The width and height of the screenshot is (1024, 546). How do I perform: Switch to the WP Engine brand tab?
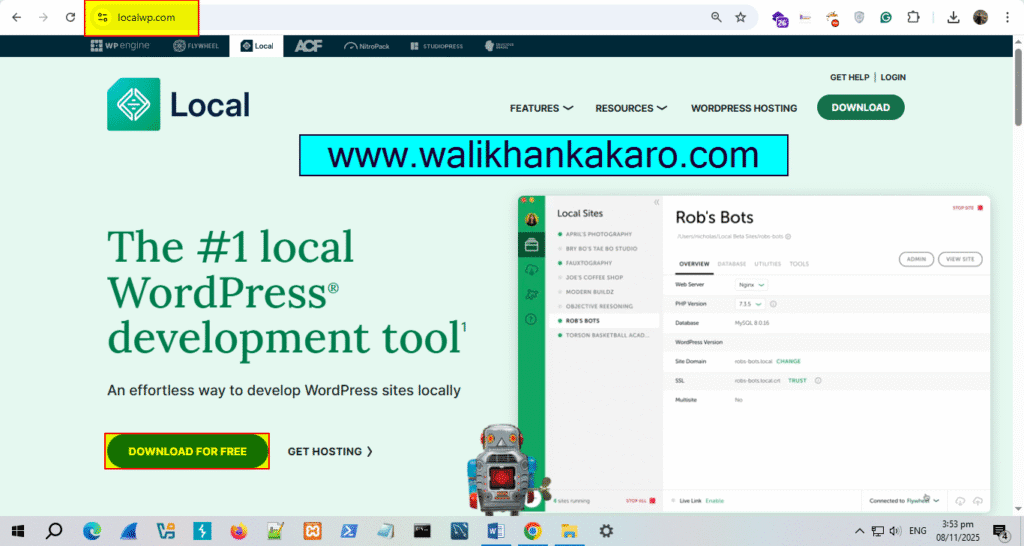[x=120, y=46]
